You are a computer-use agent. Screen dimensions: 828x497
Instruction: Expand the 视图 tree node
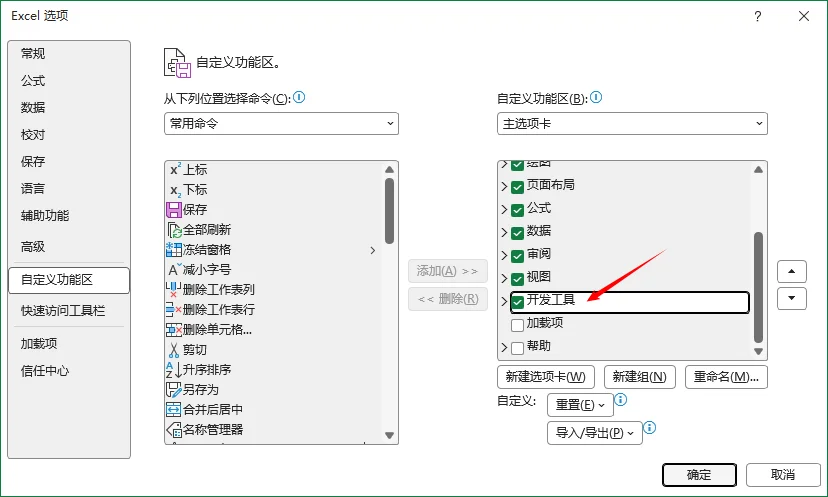pyautogui.click(x=504, y=278)
